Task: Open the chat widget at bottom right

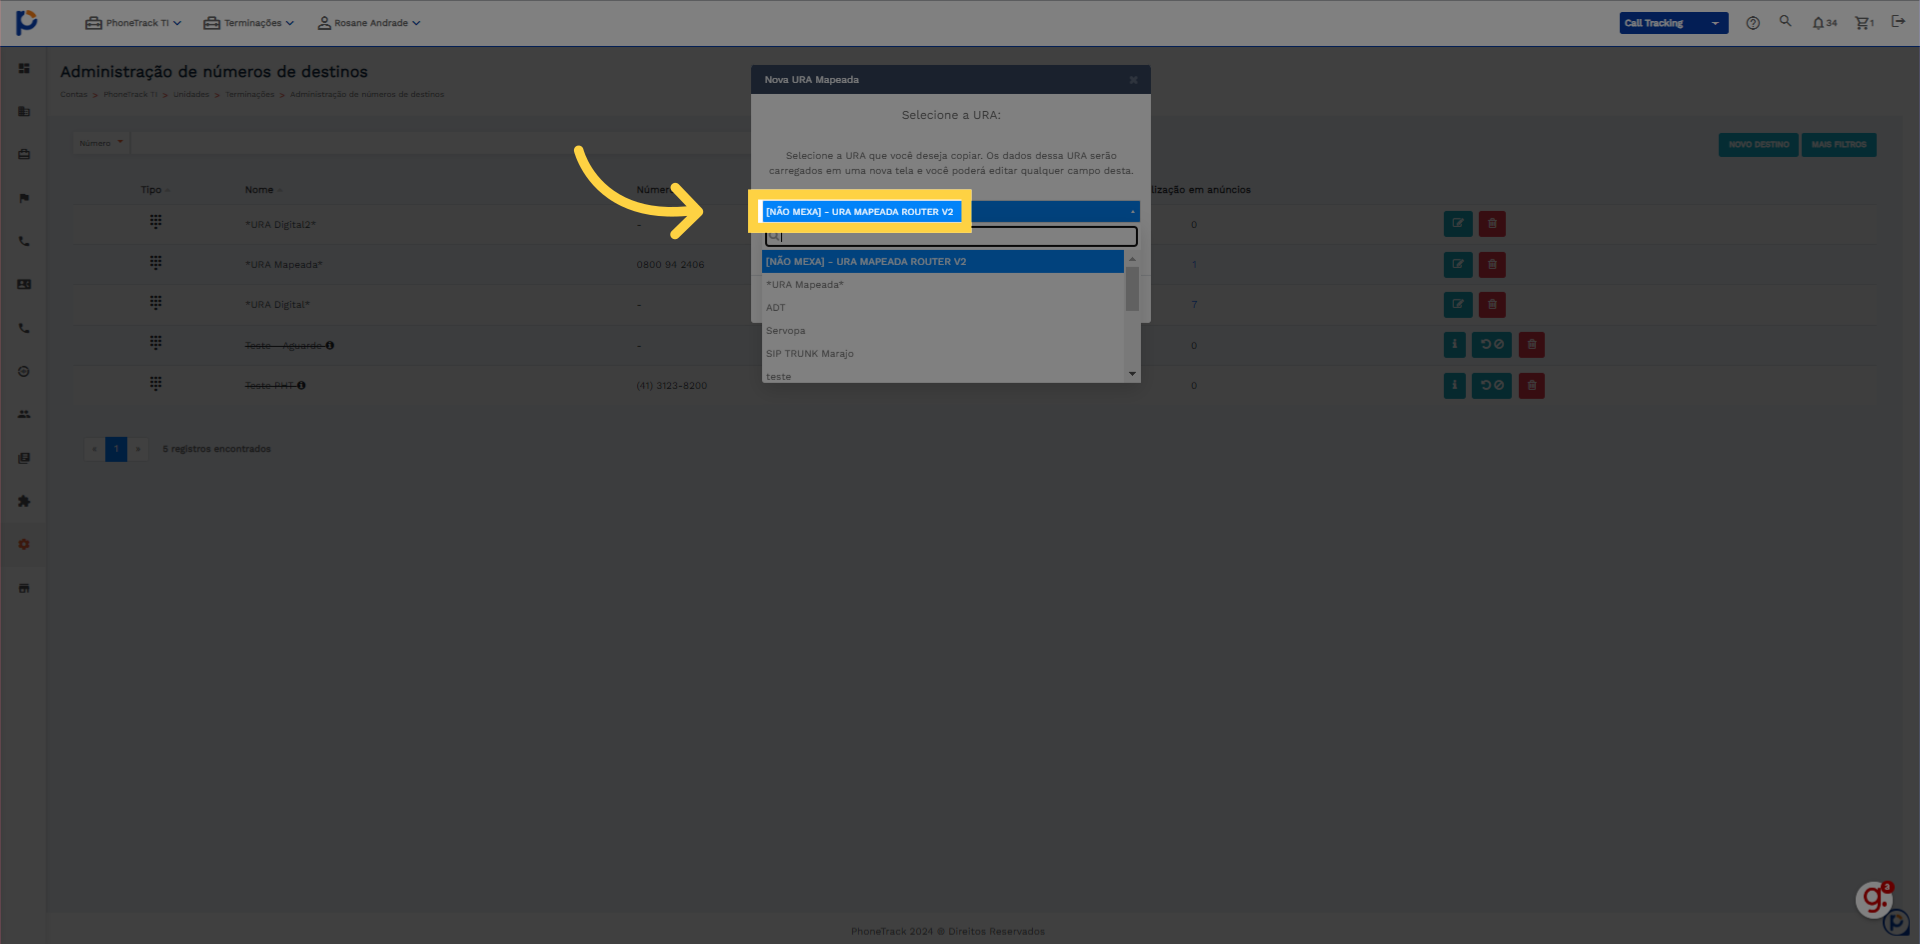Action: 1875,899
